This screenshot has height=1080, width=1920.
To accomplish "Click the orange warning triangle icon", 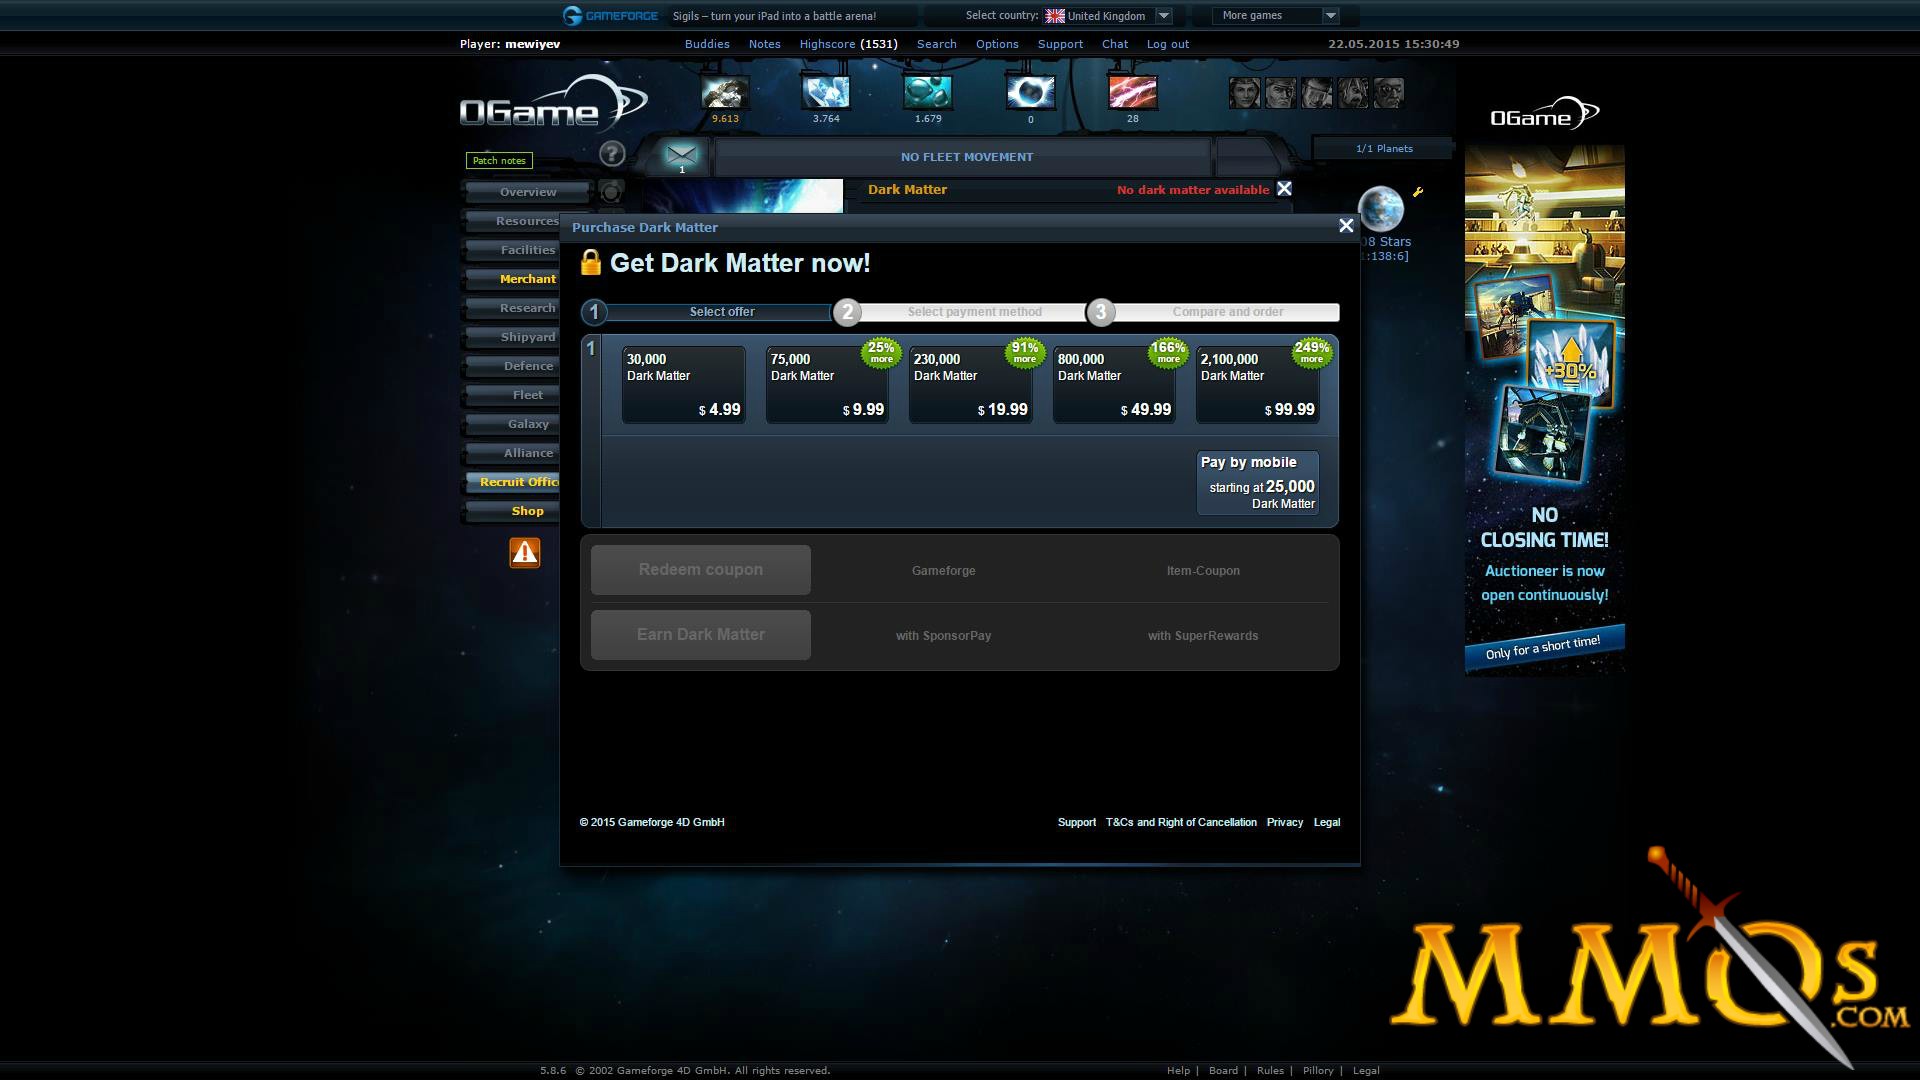I will (x=525, y=553).
